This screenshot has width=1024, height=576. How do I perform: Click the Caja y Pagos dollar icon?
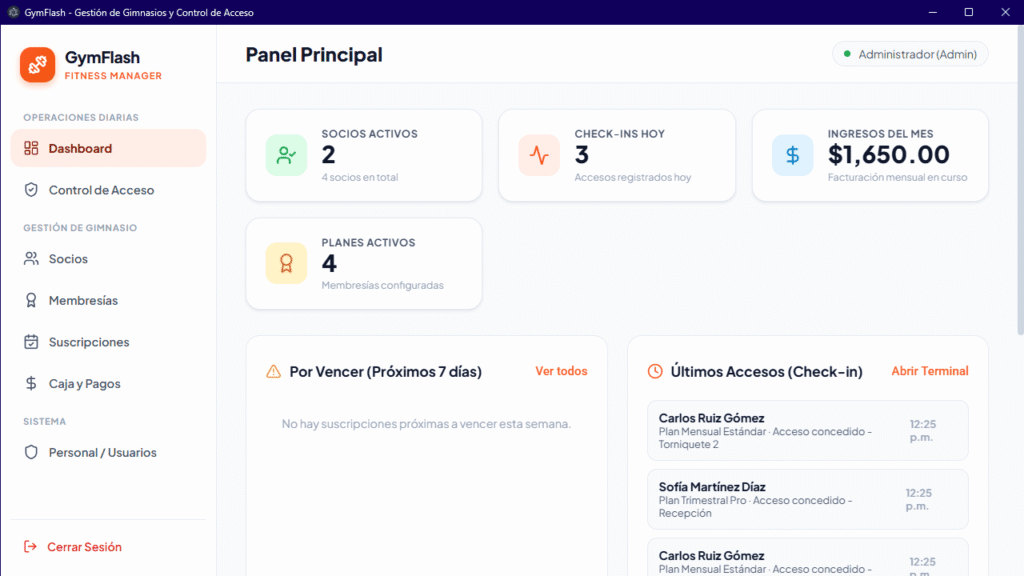click(31, 383)
